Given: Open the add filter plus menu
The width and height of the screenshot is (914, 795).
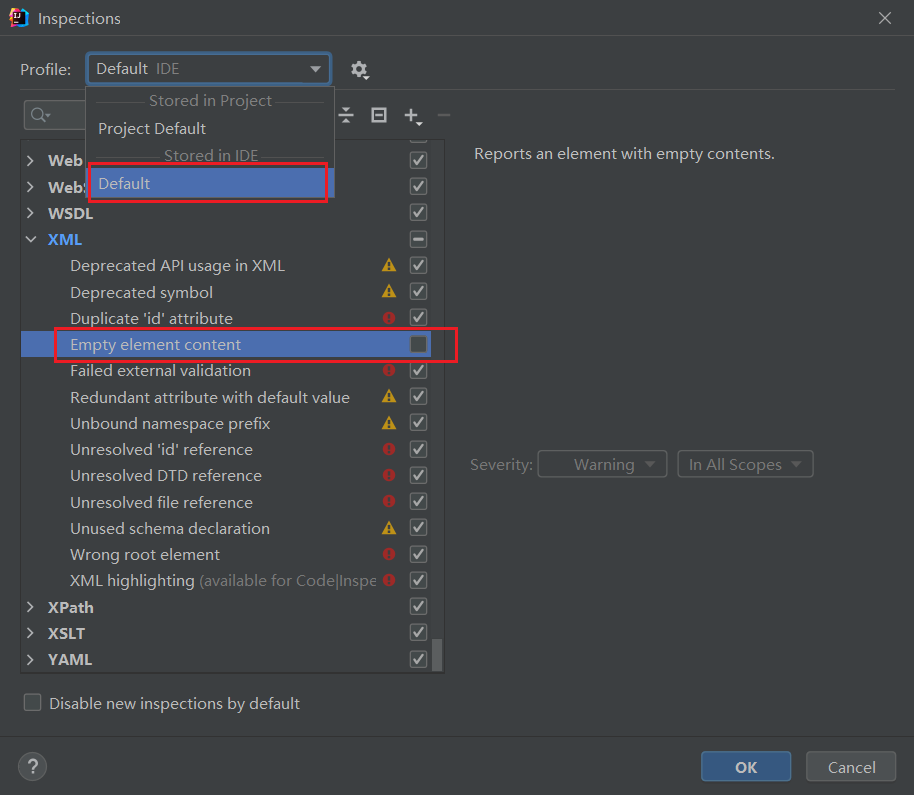Looking at the screenshot, I should pos(413,115).
